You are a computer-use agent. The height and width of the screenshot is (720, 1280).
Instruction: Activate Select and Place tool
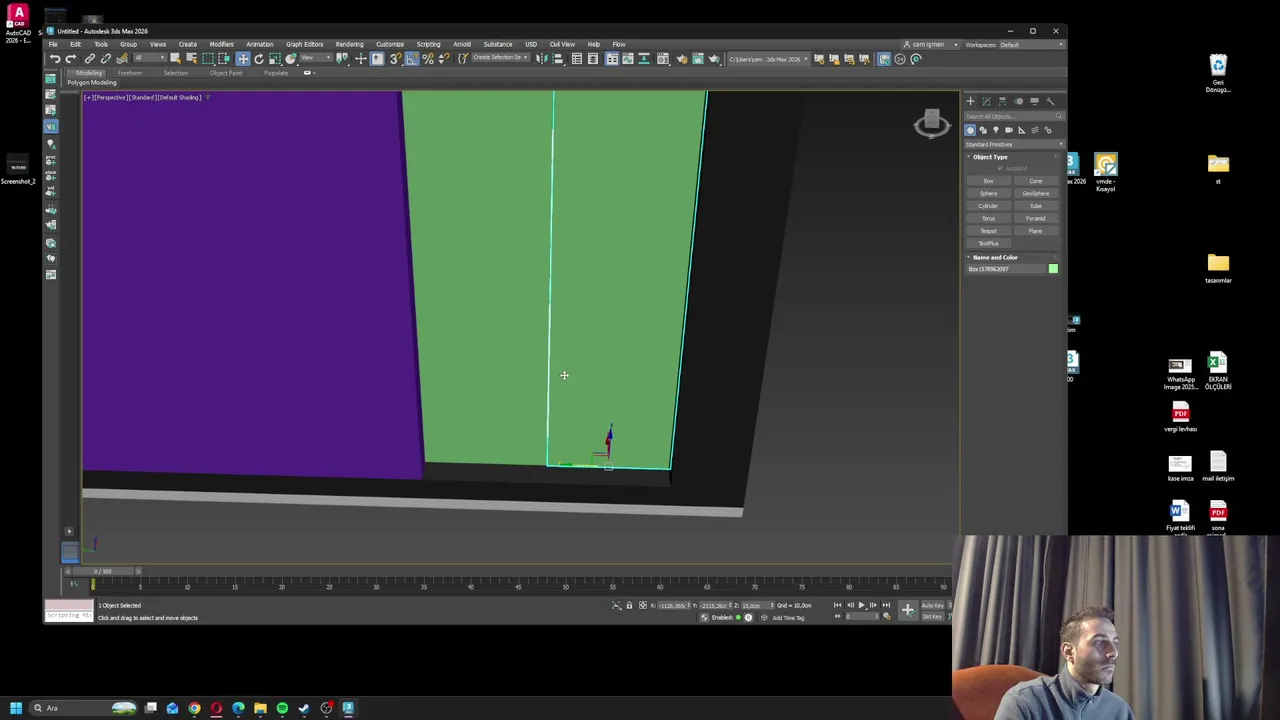[x=291, y=58]
